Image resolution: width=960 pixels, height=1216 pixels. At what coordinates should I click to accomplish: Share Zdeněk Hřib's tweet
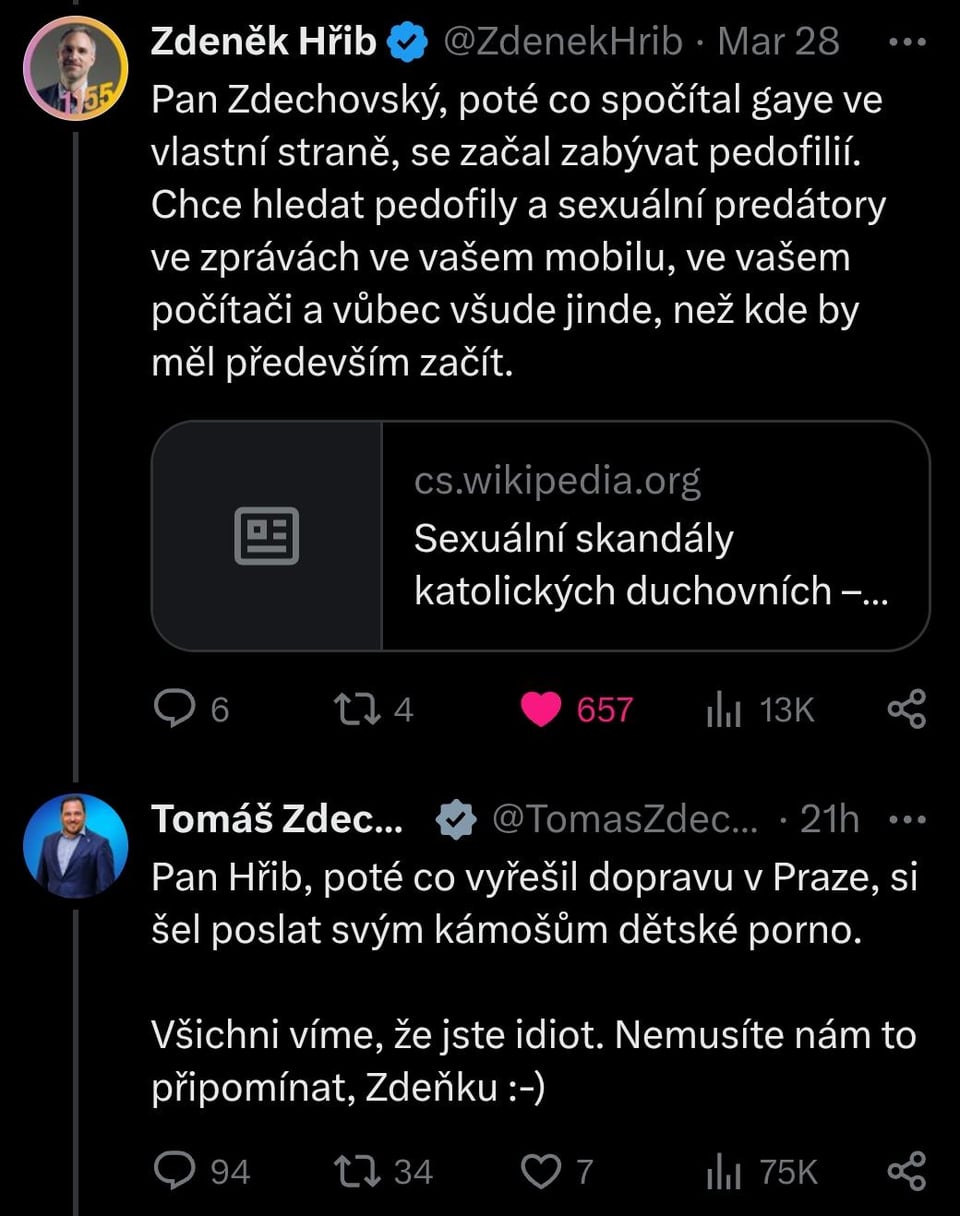tap(906, 709)
